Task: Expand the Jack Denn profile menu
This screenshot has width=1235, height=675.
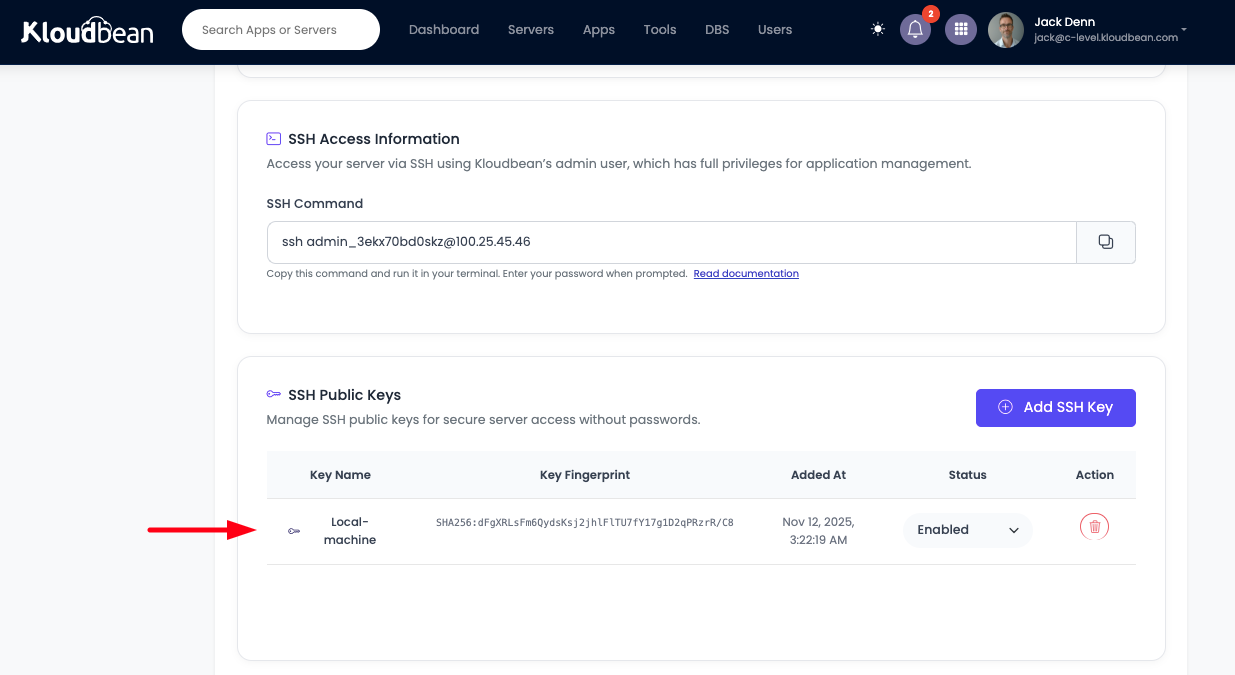Action: coord(1185,30)
